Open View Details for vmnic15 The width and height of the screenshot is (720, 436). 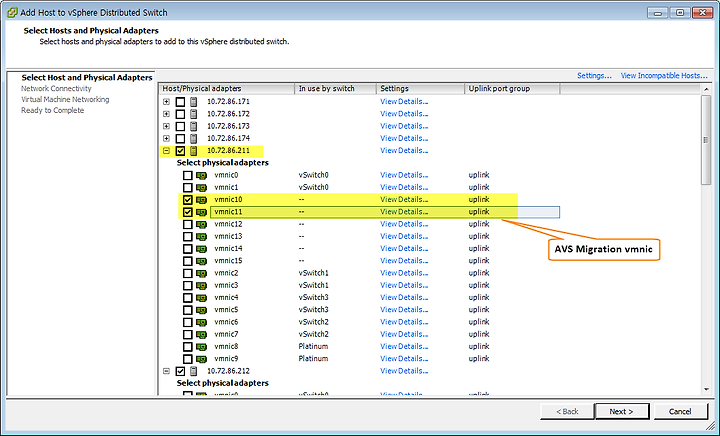coord(404,261)
